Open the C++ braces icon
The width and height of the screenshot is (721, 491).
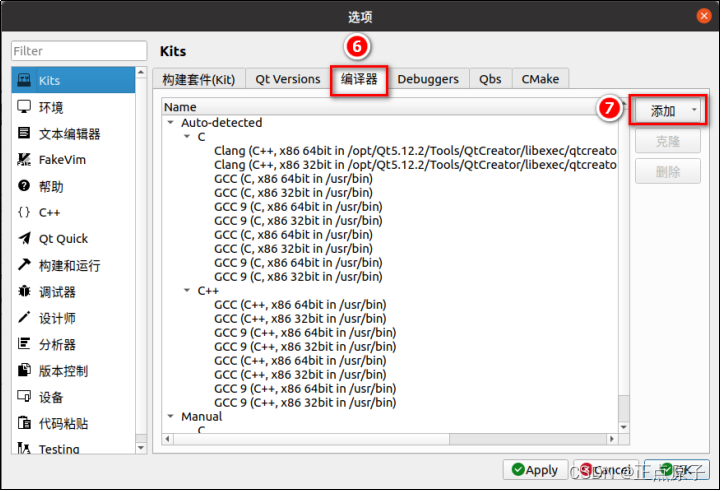pyautogui.click(x=24, y=212)
